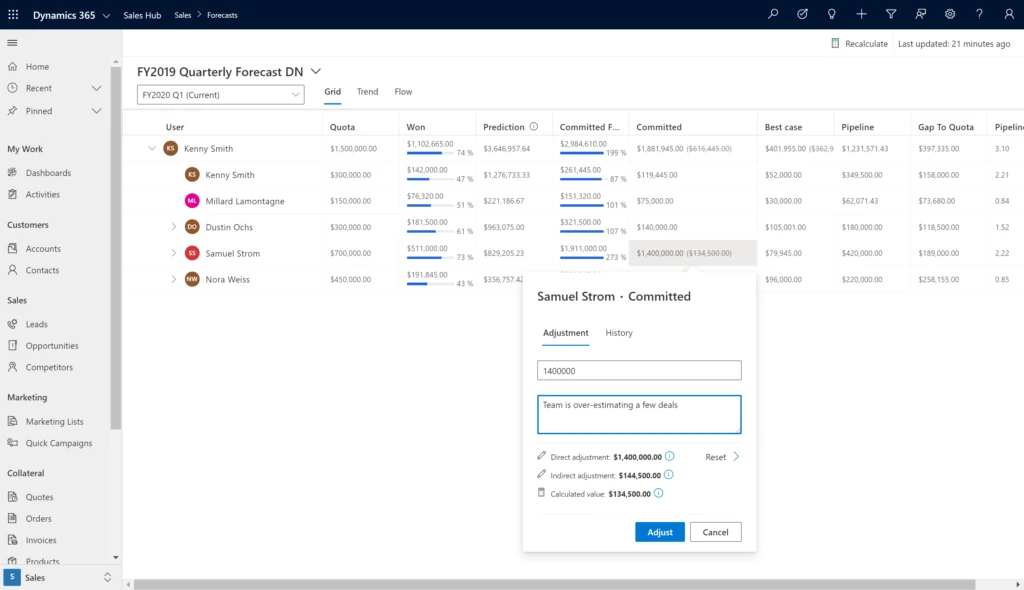Expand the Recent section in sidebar
Image resolution: width=1024 pixels, height=590 pixels.
(x=97, y=89)
